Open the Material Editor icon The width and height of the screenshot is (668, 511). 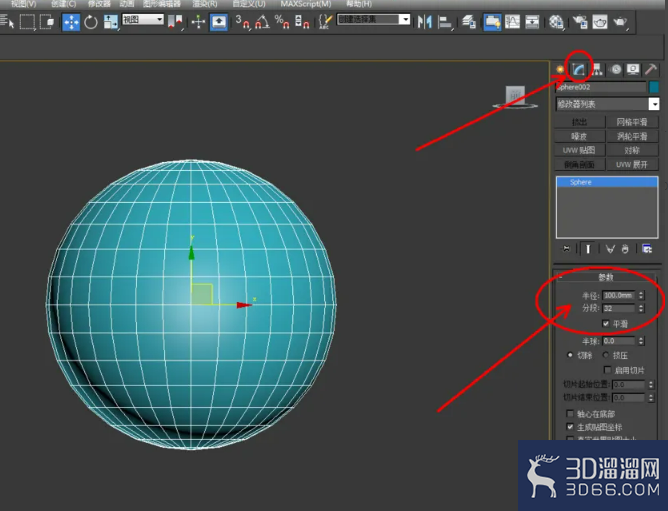coord(556,22)
